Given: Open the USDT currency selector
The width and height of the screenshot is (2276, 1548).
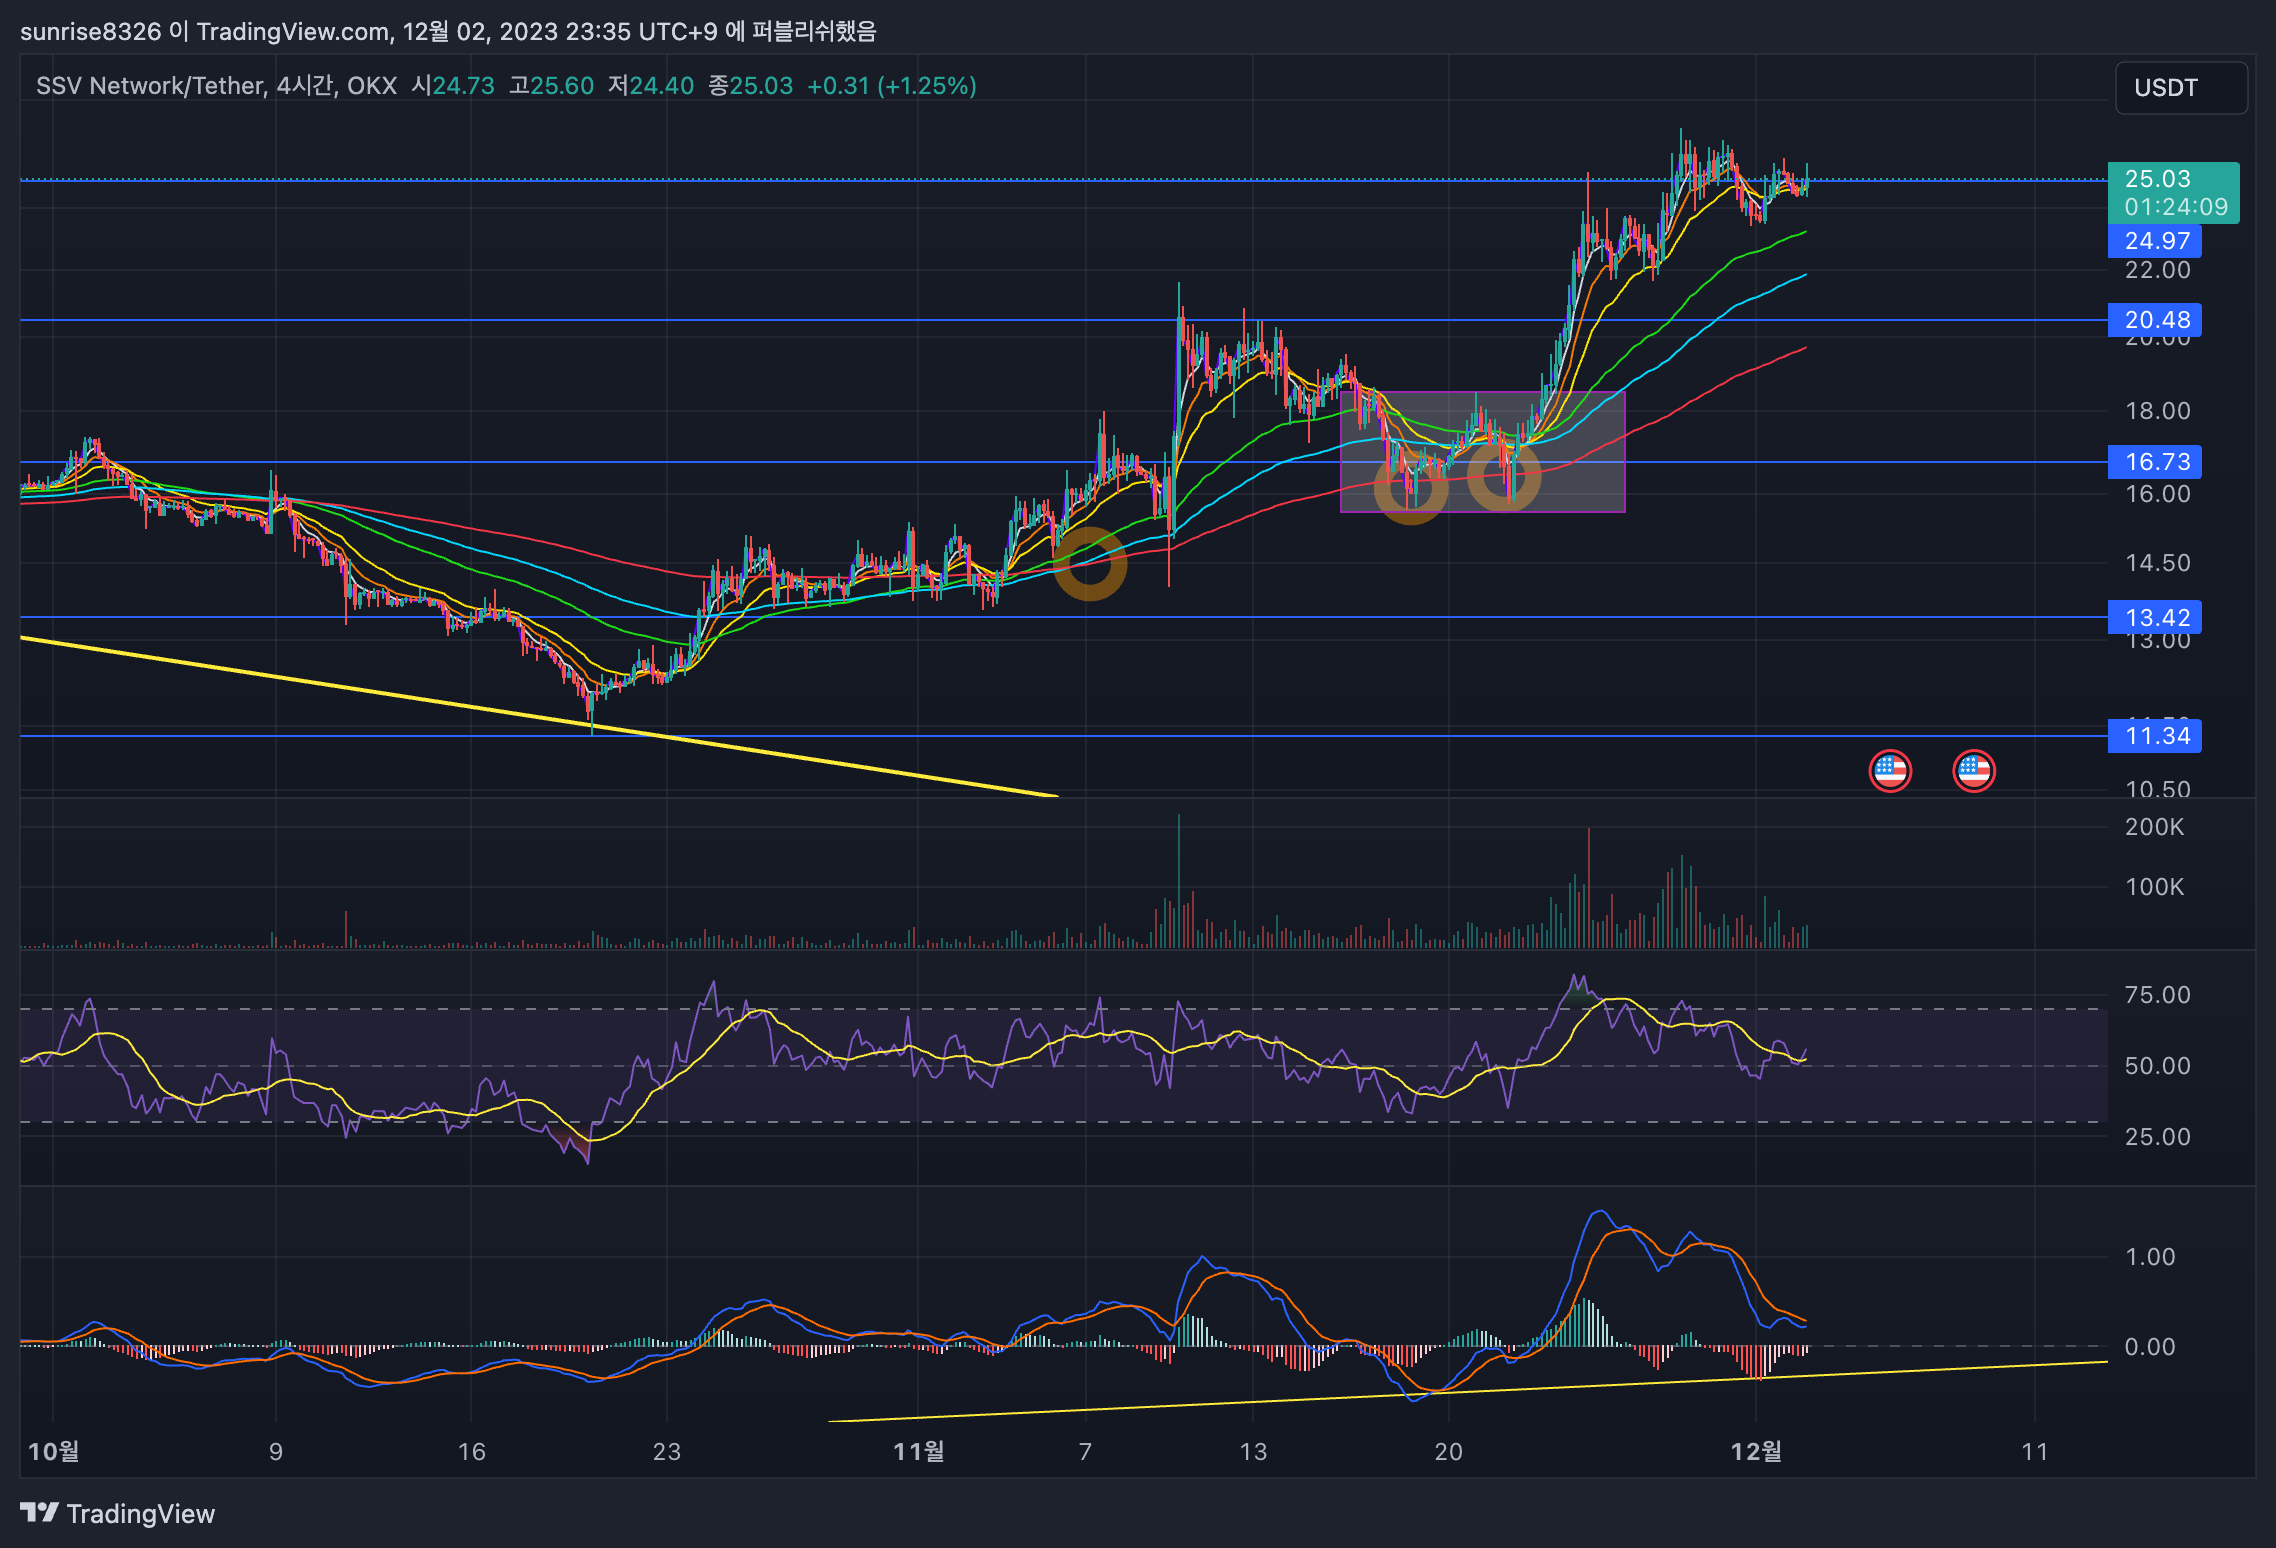Looking at the screenshot, I should click(2181, 88).
